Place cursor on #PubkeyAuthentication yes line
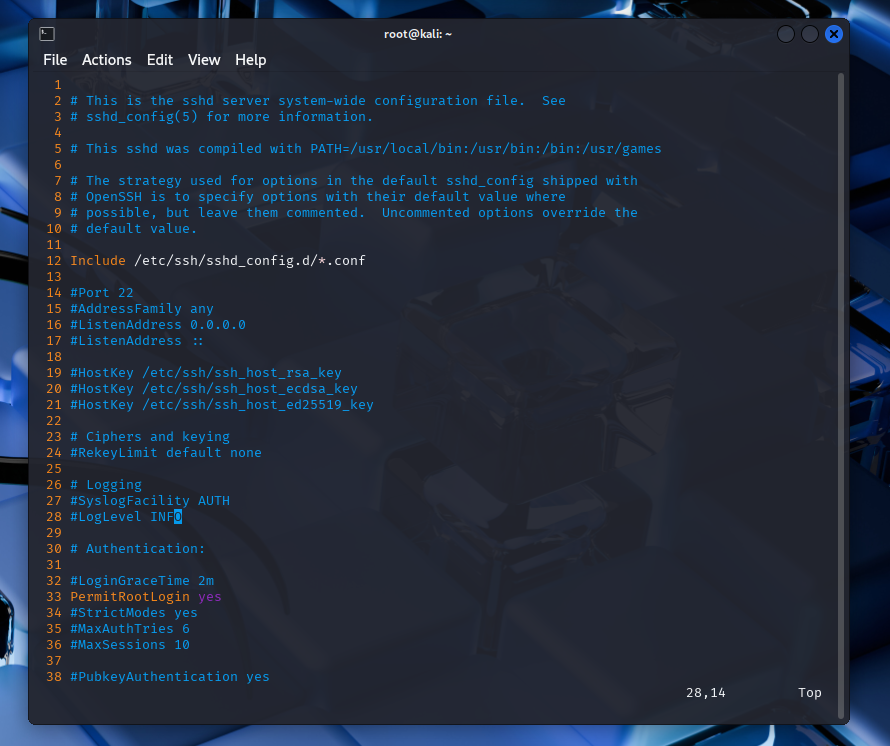 pos(169,677)
